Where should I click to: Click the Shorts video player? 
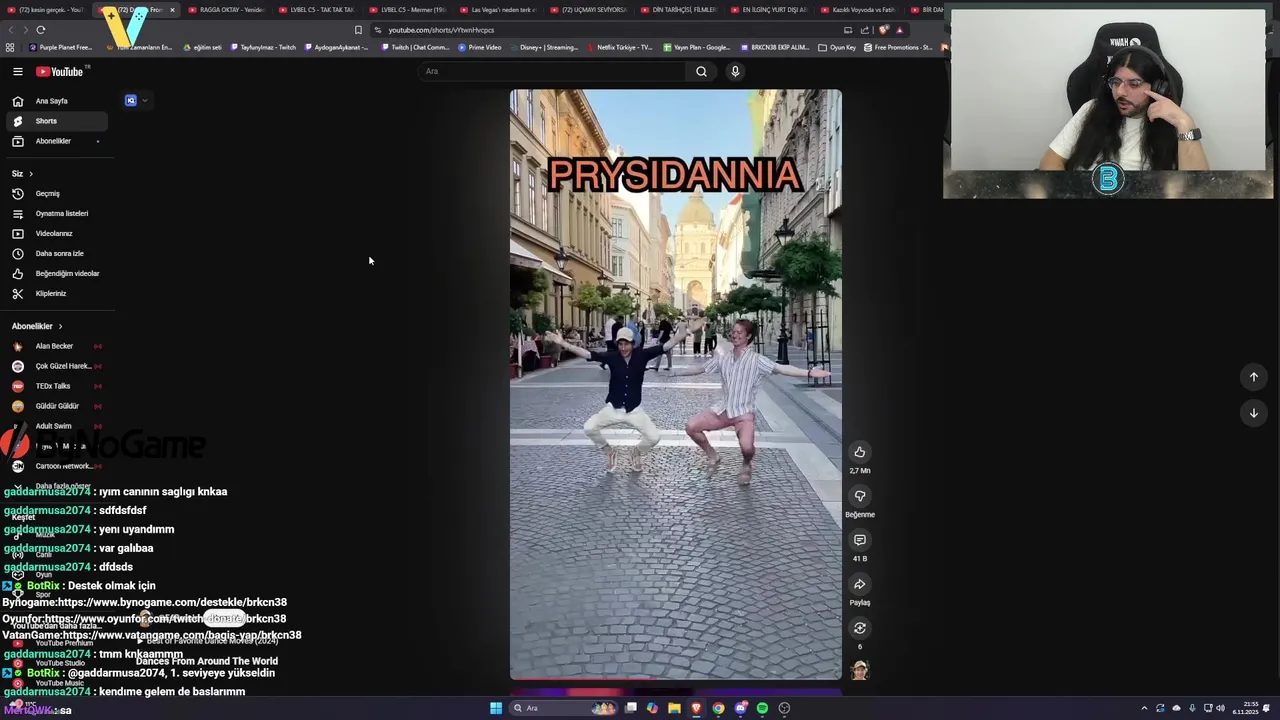[x=675, y=385]
